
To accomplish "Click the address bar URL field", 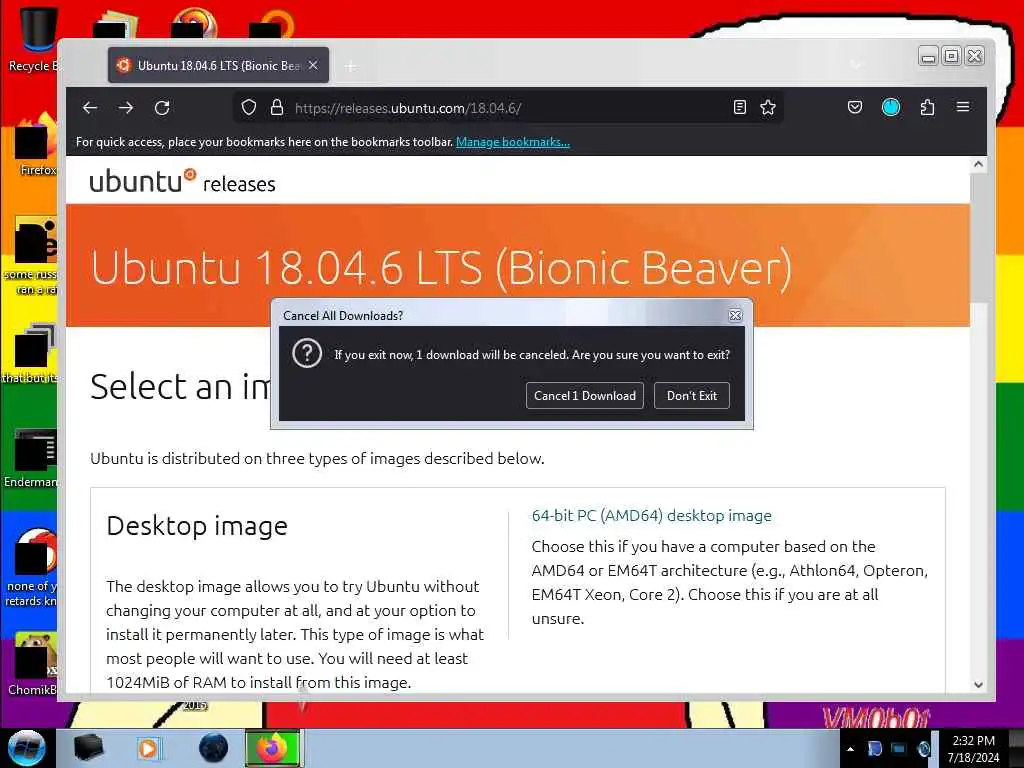I will pos(509,108).
